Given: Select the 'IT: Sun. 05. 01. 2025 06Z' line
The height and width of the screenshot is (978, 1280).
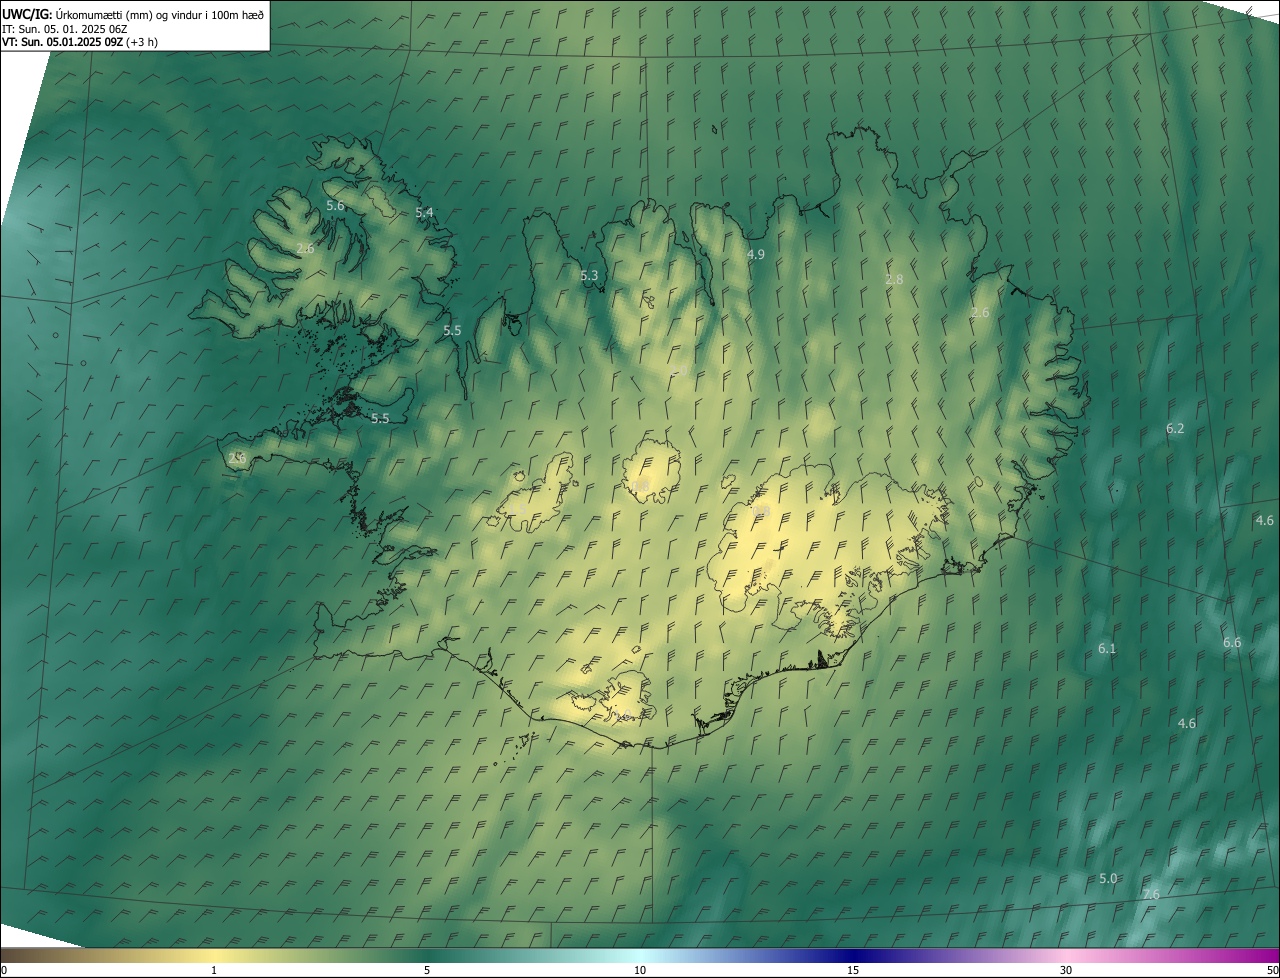Looking at the screenshot, I should pyautogui.click(x=65, y=29).
